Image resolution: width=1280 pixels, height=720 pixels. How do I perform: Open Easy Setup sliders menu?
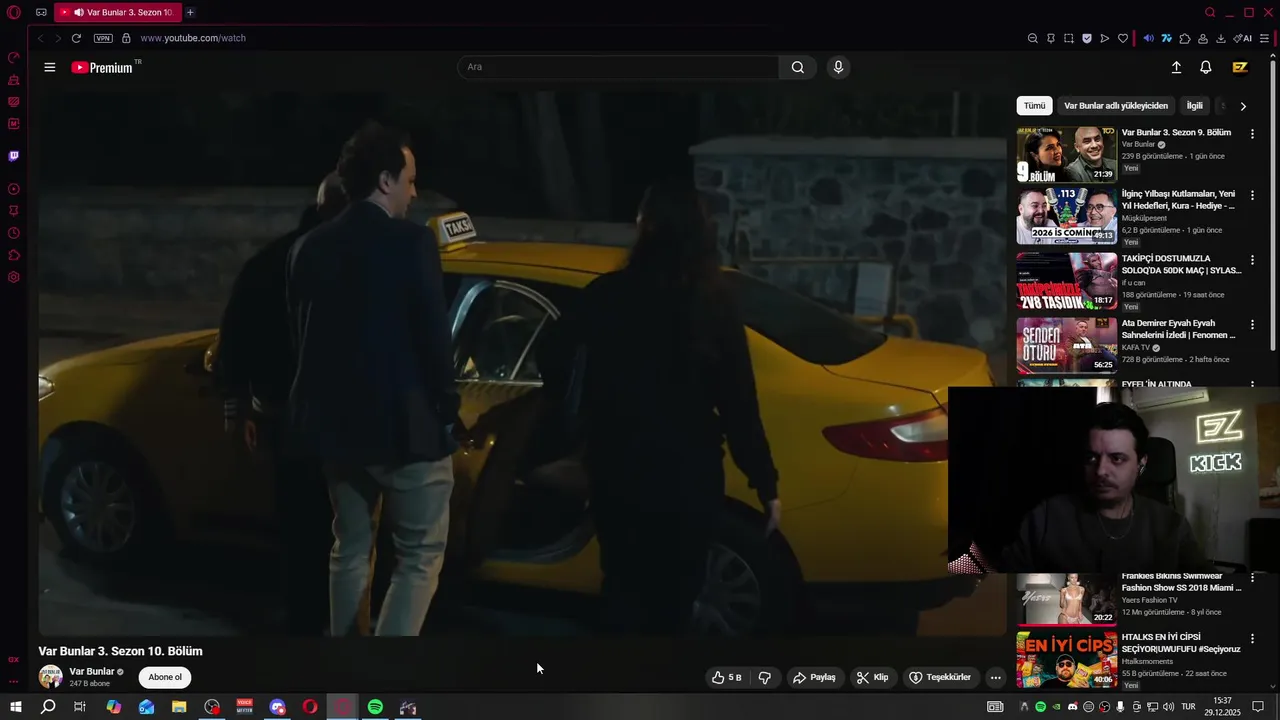(x=1265, y=38)
